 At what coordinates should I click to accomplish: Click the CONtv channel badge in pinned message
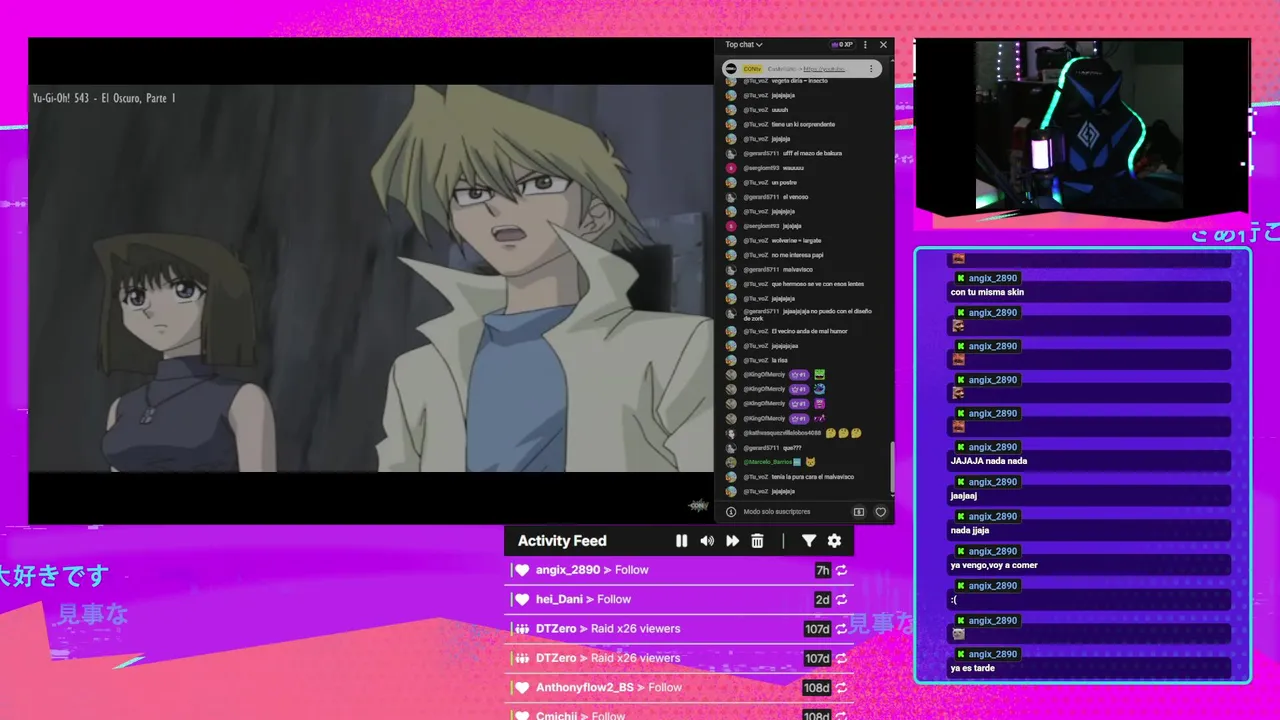point(752,69)
